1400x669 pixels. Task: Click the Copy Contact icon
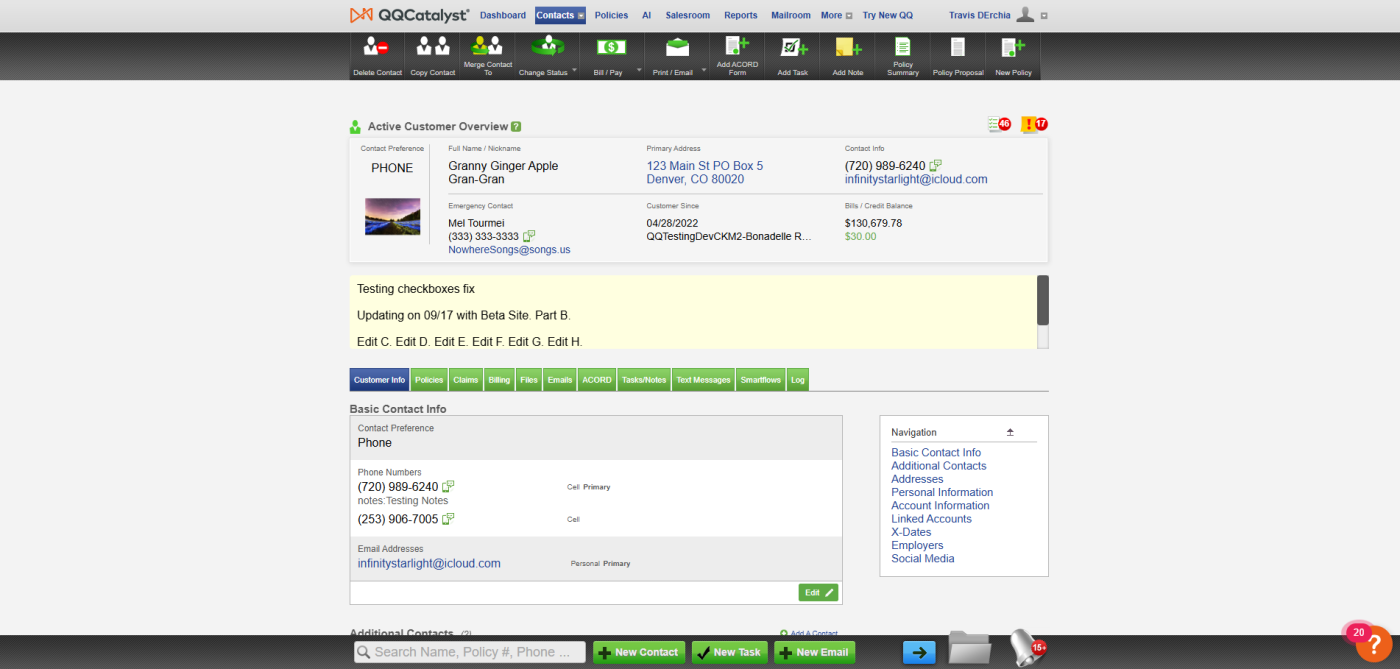click(433, 47)
